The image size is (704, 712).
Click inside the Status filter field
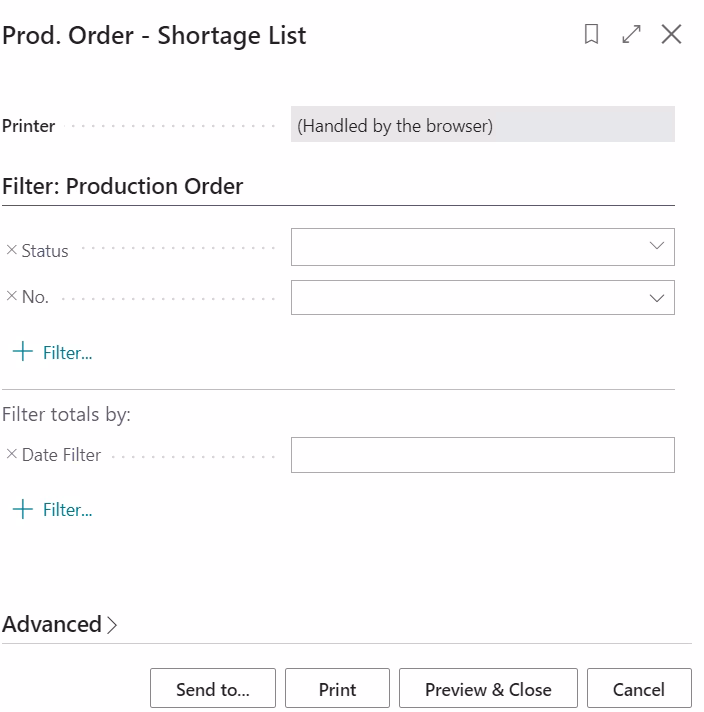pos(465,247)
